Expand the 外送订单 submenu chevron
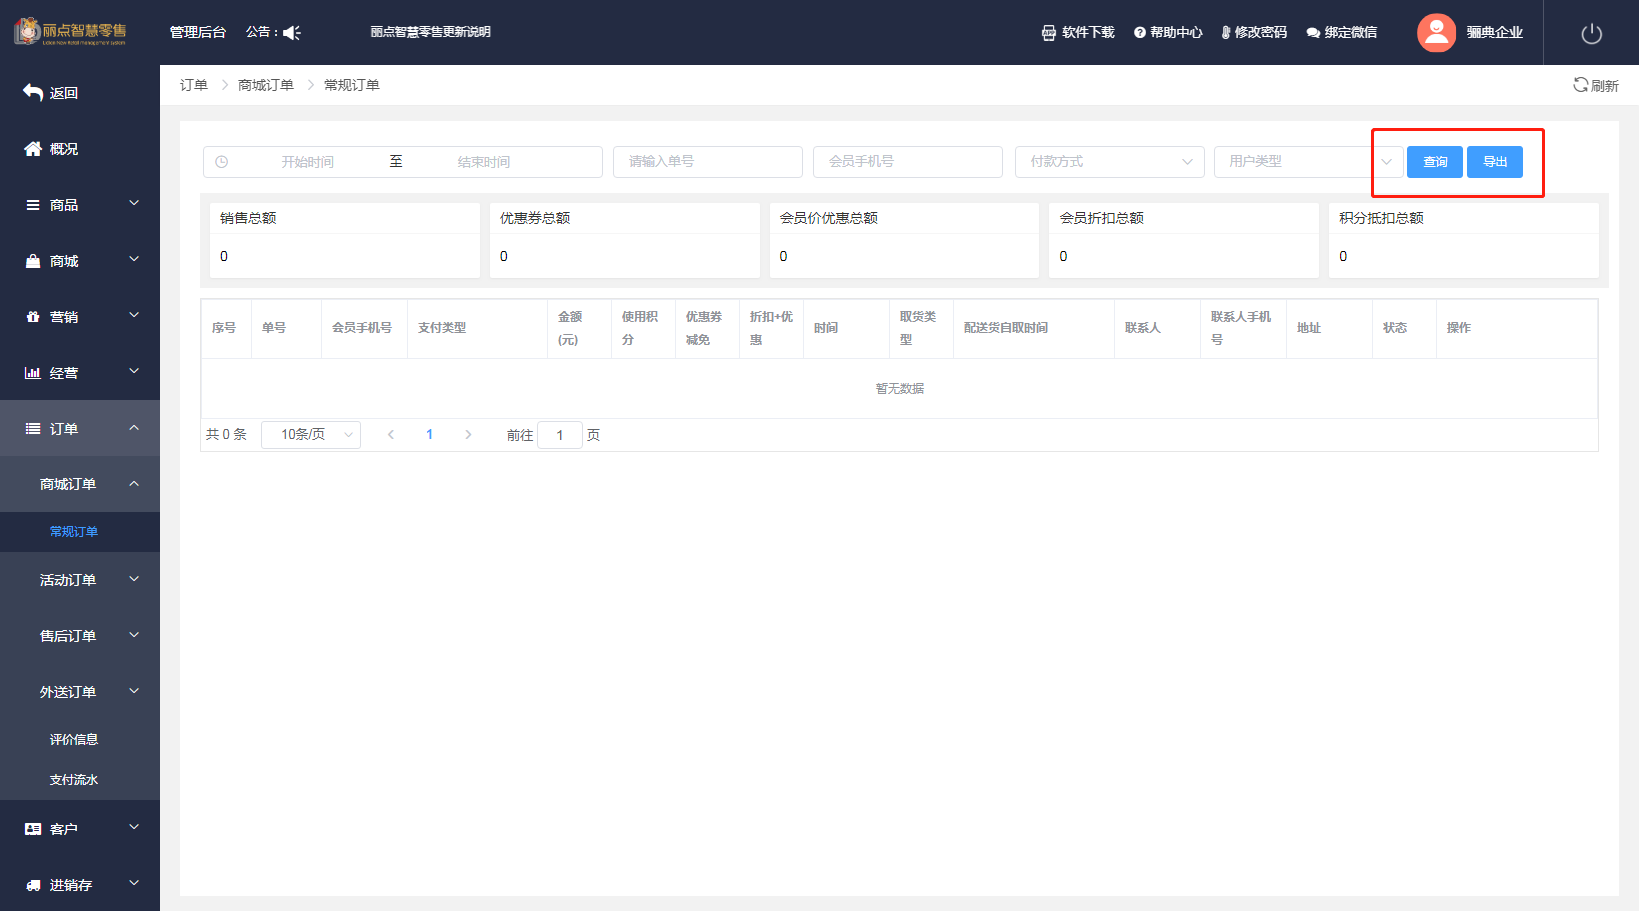Viewport: 1639px width, 911px height. 134,691
